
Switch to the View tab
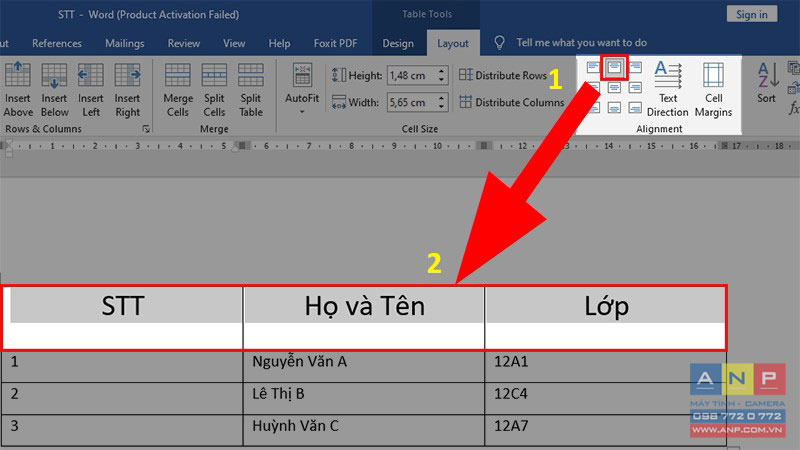pos(234,43)
